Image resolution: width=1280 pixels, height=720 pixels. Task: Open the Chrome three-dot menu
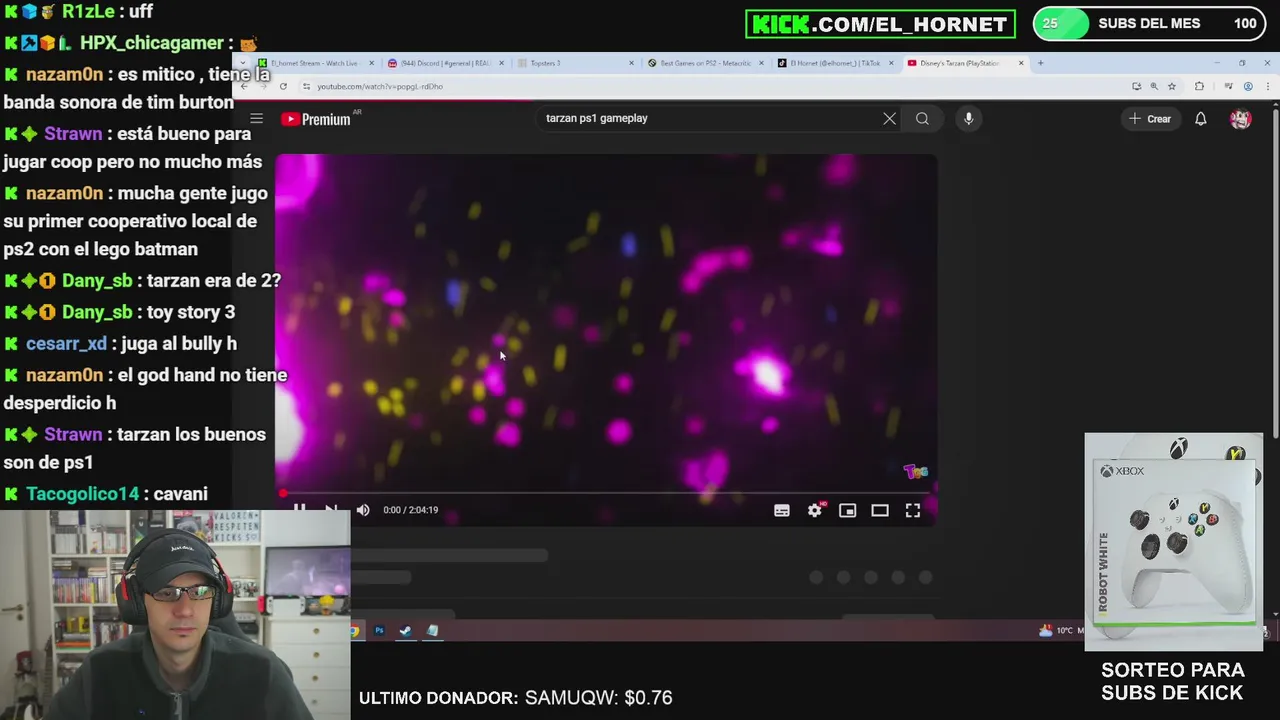point(1269,86)
